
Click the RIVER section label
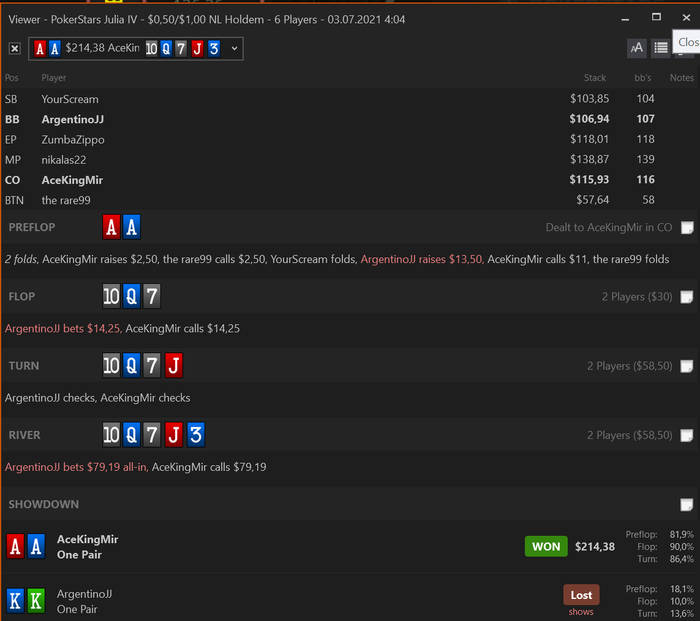point(25,435)
